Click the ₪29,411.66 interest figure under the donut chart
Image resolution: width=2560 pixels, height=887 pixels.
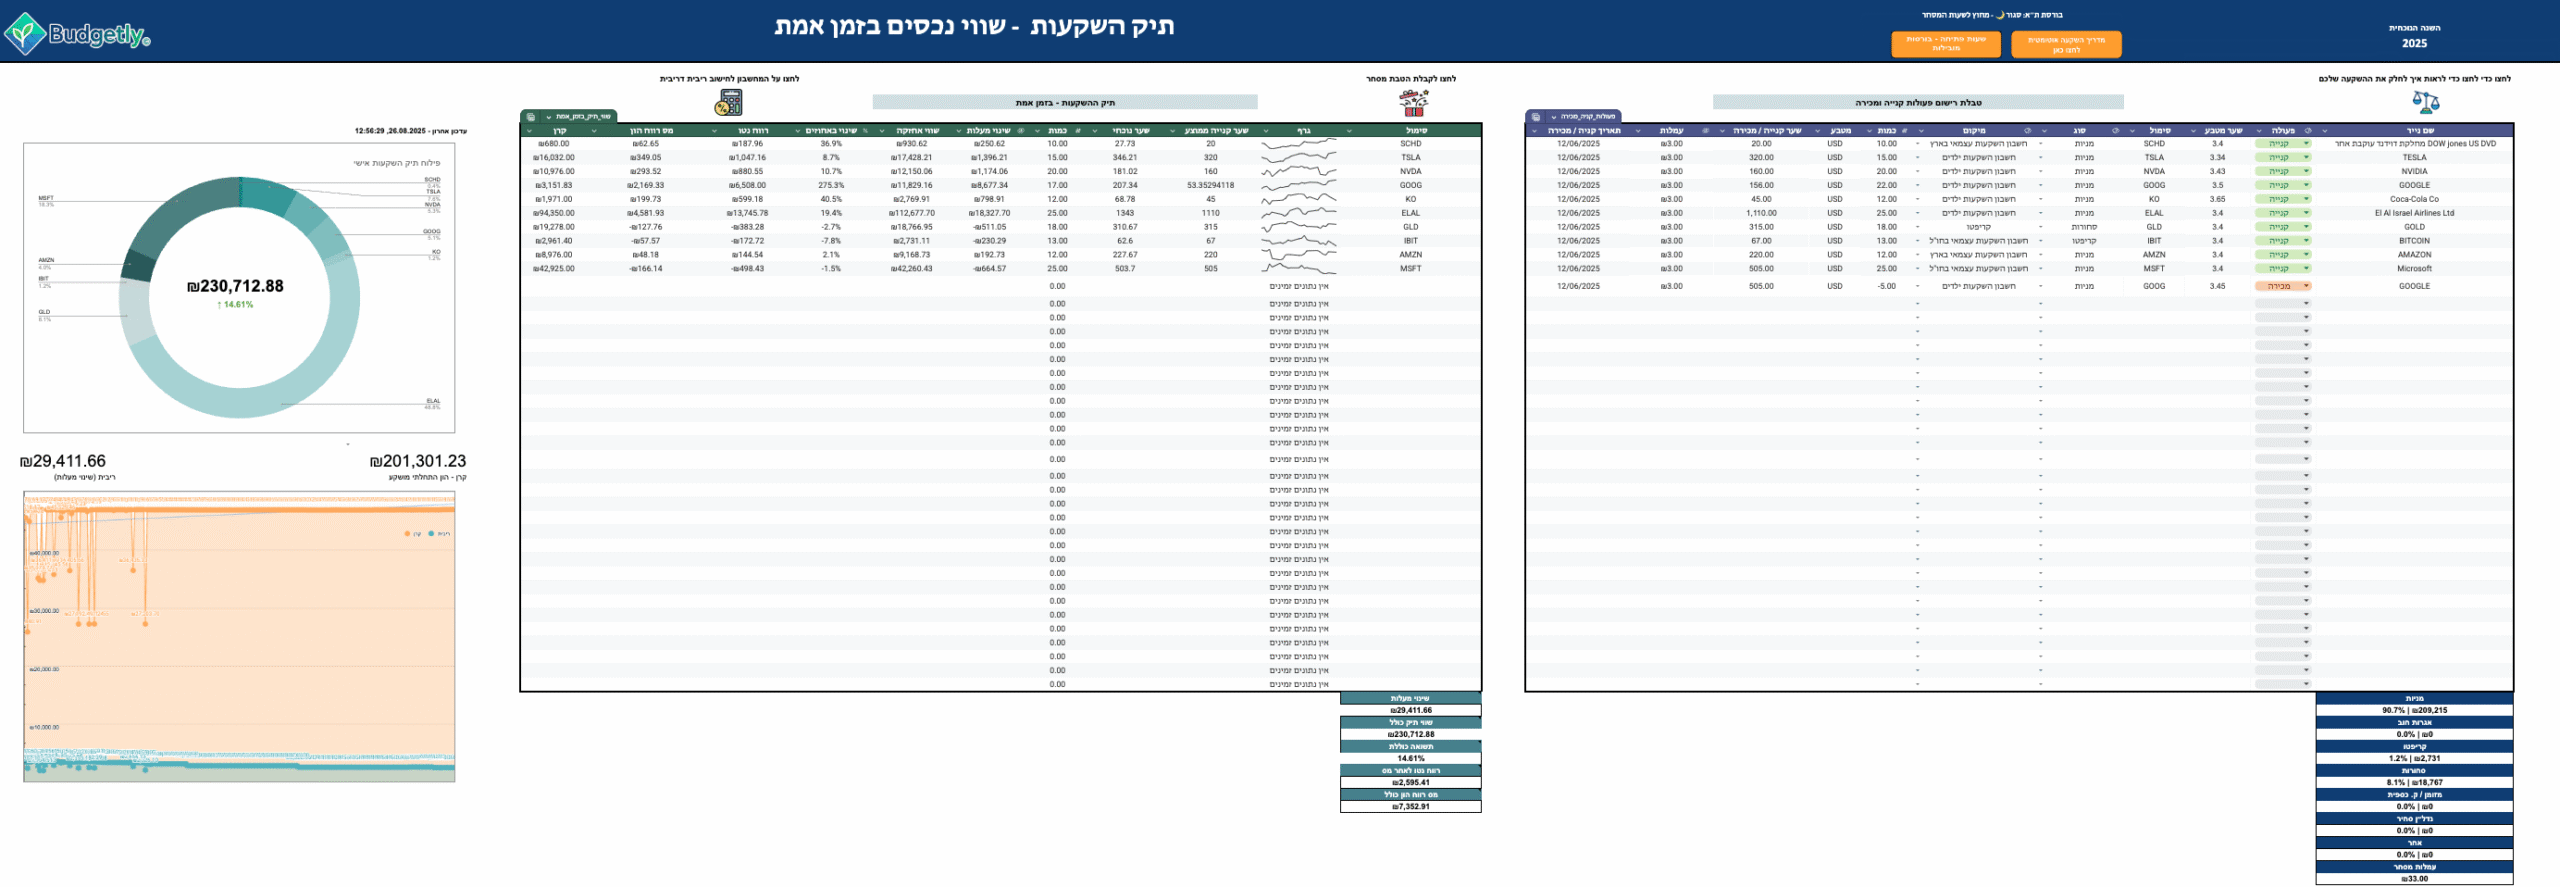tap(62, 462)
